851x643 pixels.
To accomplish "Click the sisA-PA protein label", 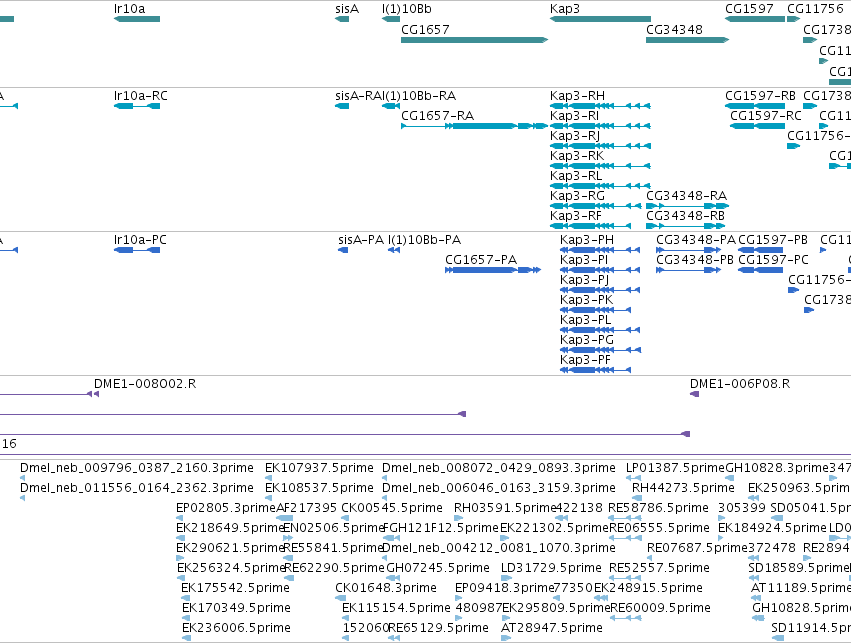I will [361, 240].
